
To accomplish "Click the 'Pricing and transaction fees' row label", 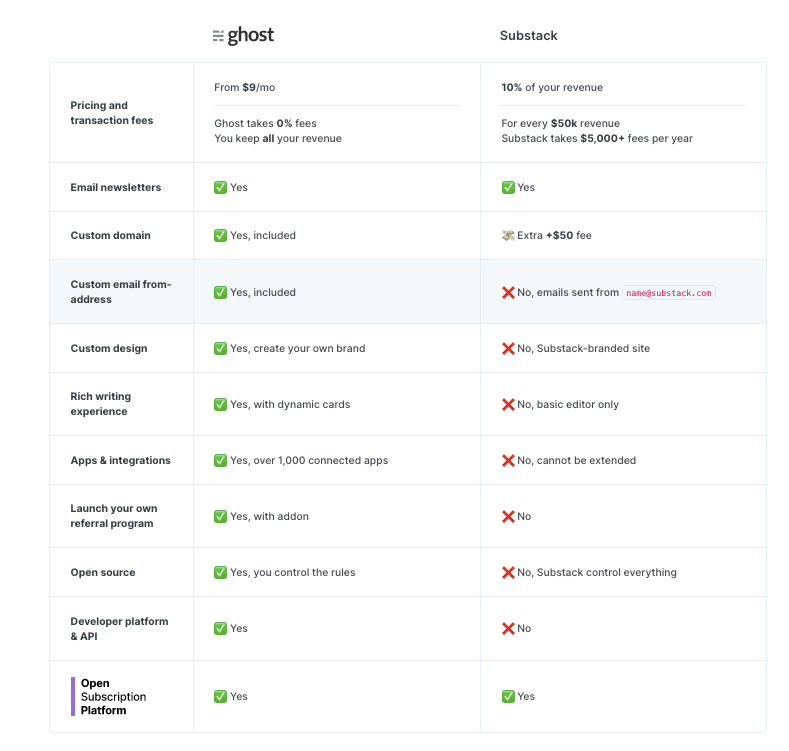I will coord(112,113).
